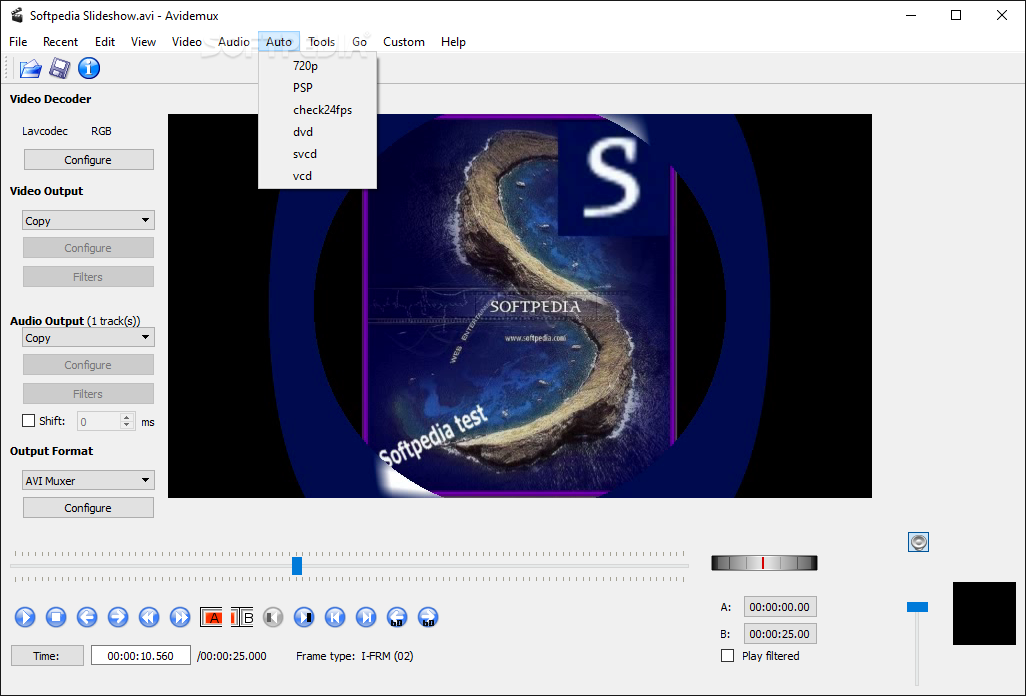Click the timeline position slider handle

[297, 566]
